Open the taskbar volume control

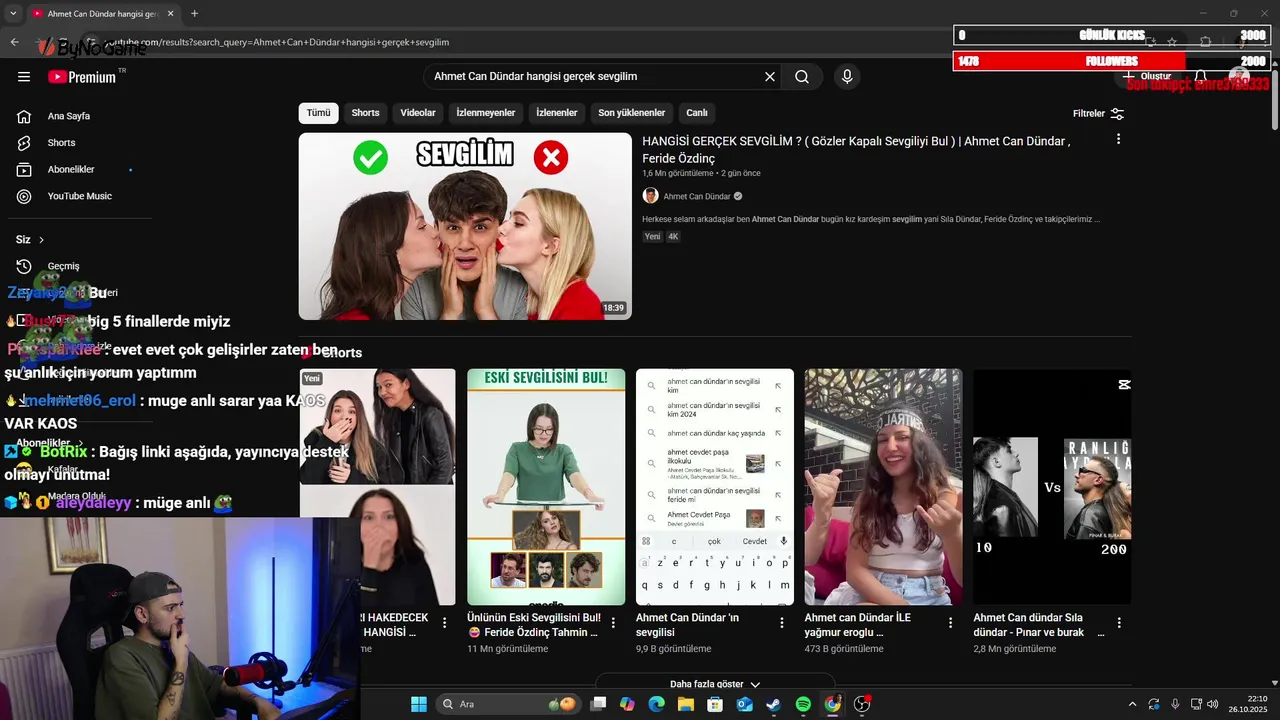[x=1212, y=704]
